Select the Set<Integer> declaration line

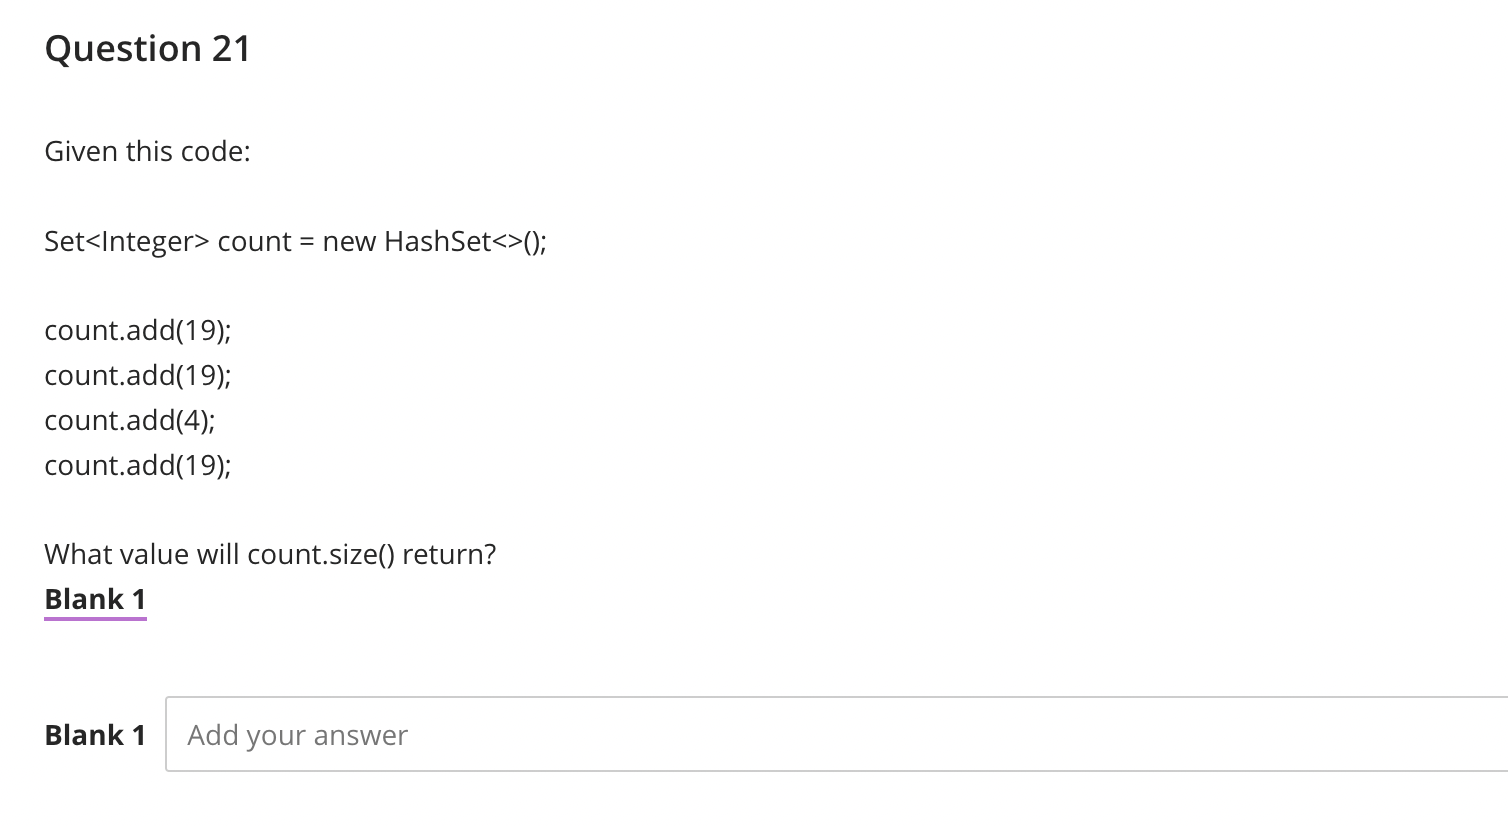click(295, 241)
